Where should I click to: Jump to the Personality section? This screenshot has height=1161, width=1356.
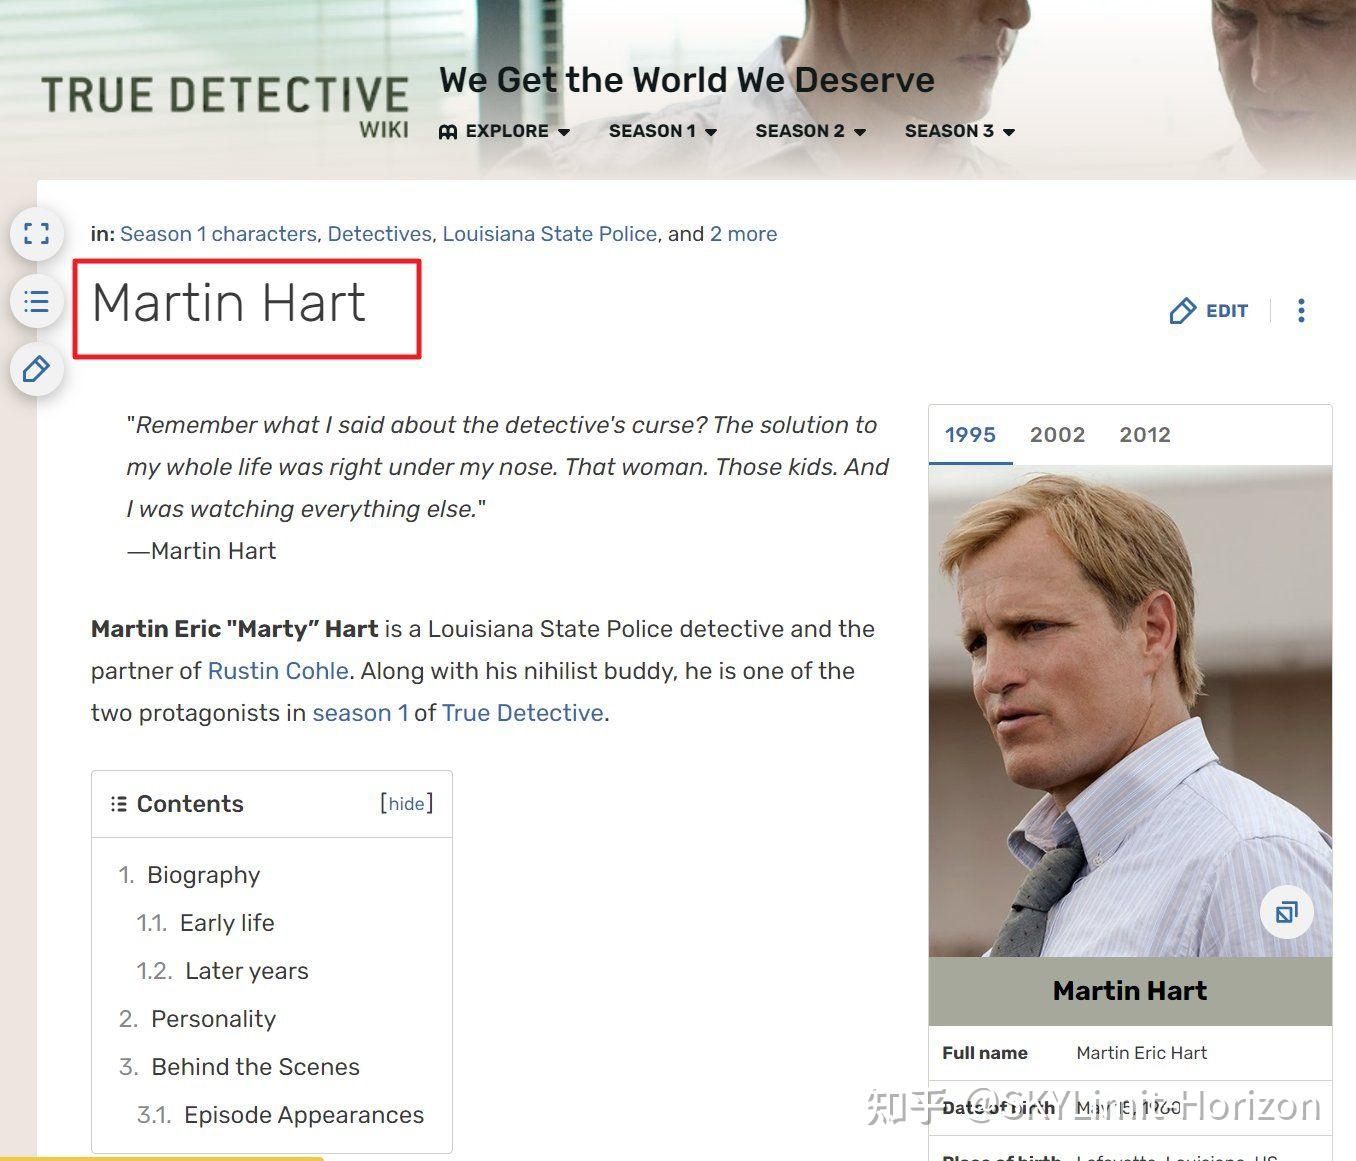(x=213, y=1019)
